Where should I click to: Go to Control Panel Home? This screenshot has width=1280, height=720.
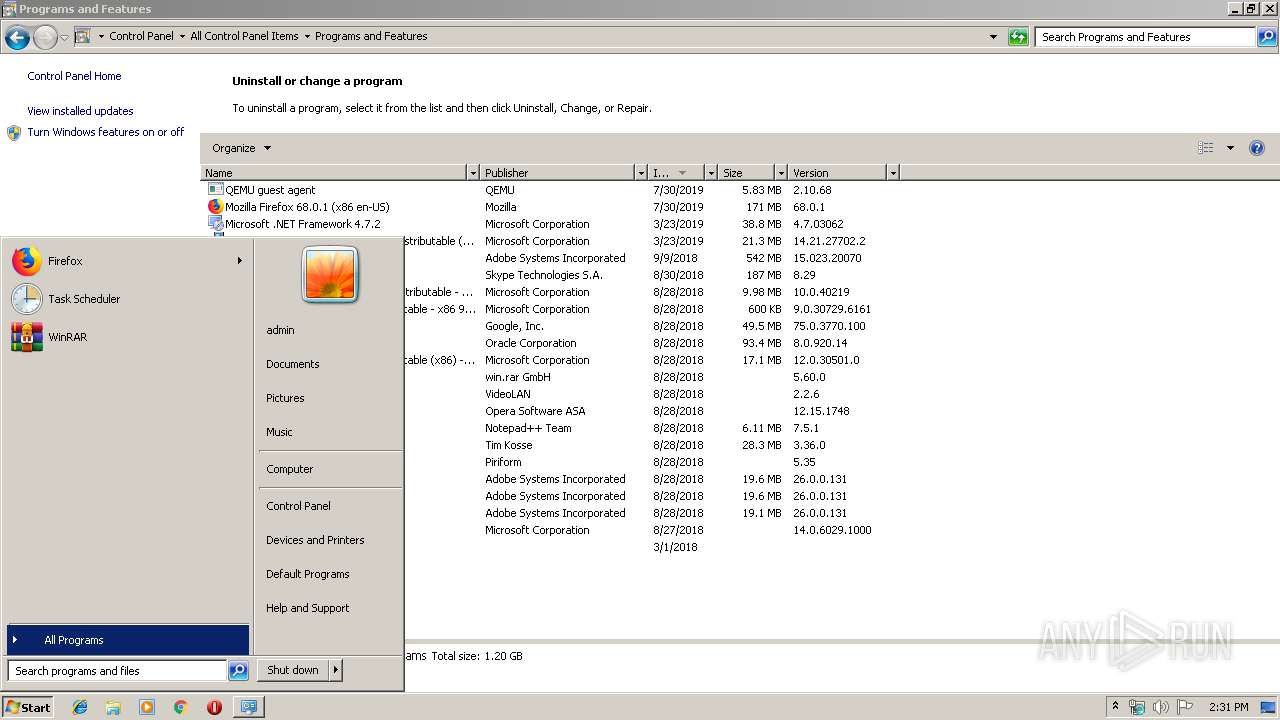tap(74, 76)
